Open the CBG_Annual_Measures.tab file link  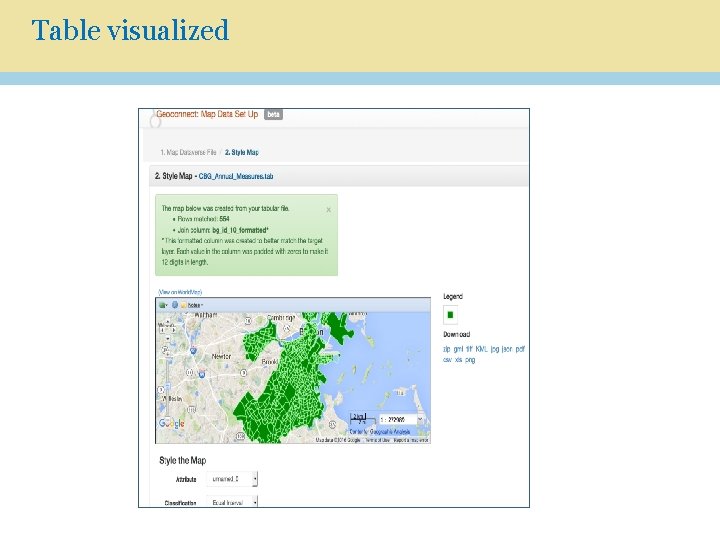point(236,176)
